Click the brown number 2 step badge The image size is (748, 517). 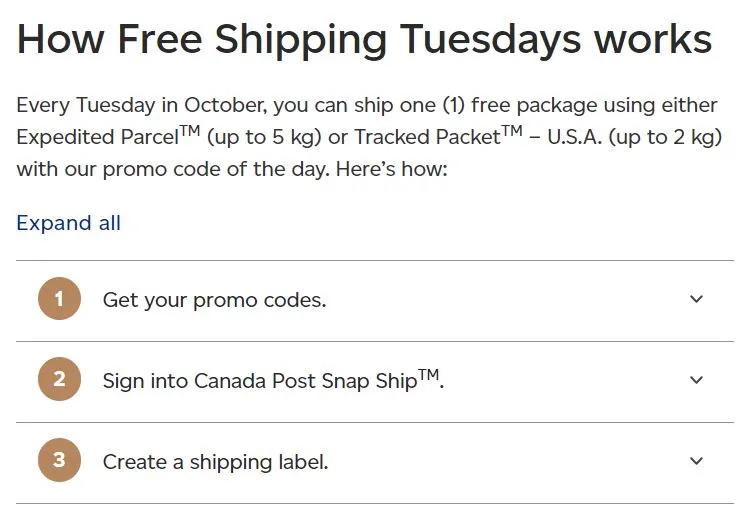click(x=59, y=379)
